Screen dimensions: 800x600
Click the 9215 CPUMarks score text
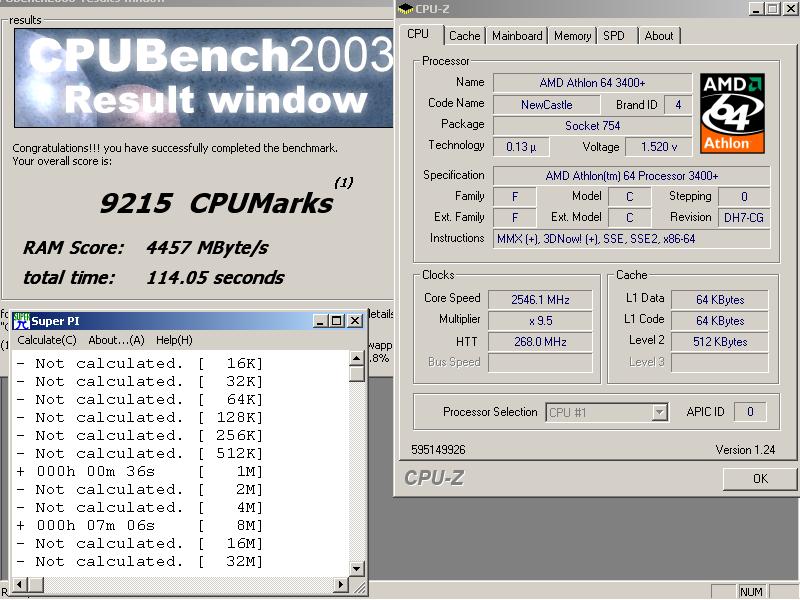coord(216,203)
